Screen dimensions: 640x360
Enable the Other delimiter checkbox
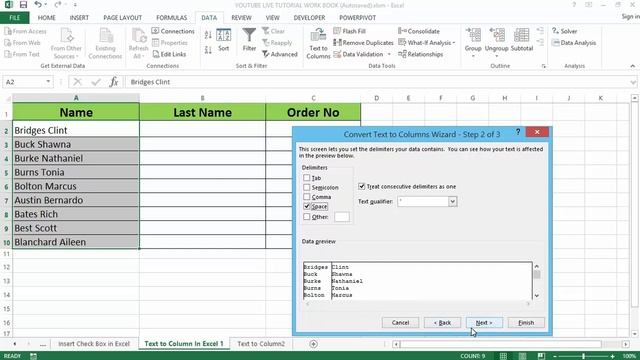tap(307, 217)
